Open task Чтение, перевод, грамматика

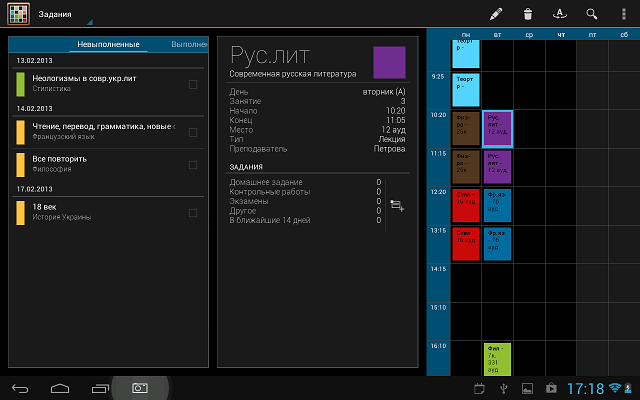108,132
